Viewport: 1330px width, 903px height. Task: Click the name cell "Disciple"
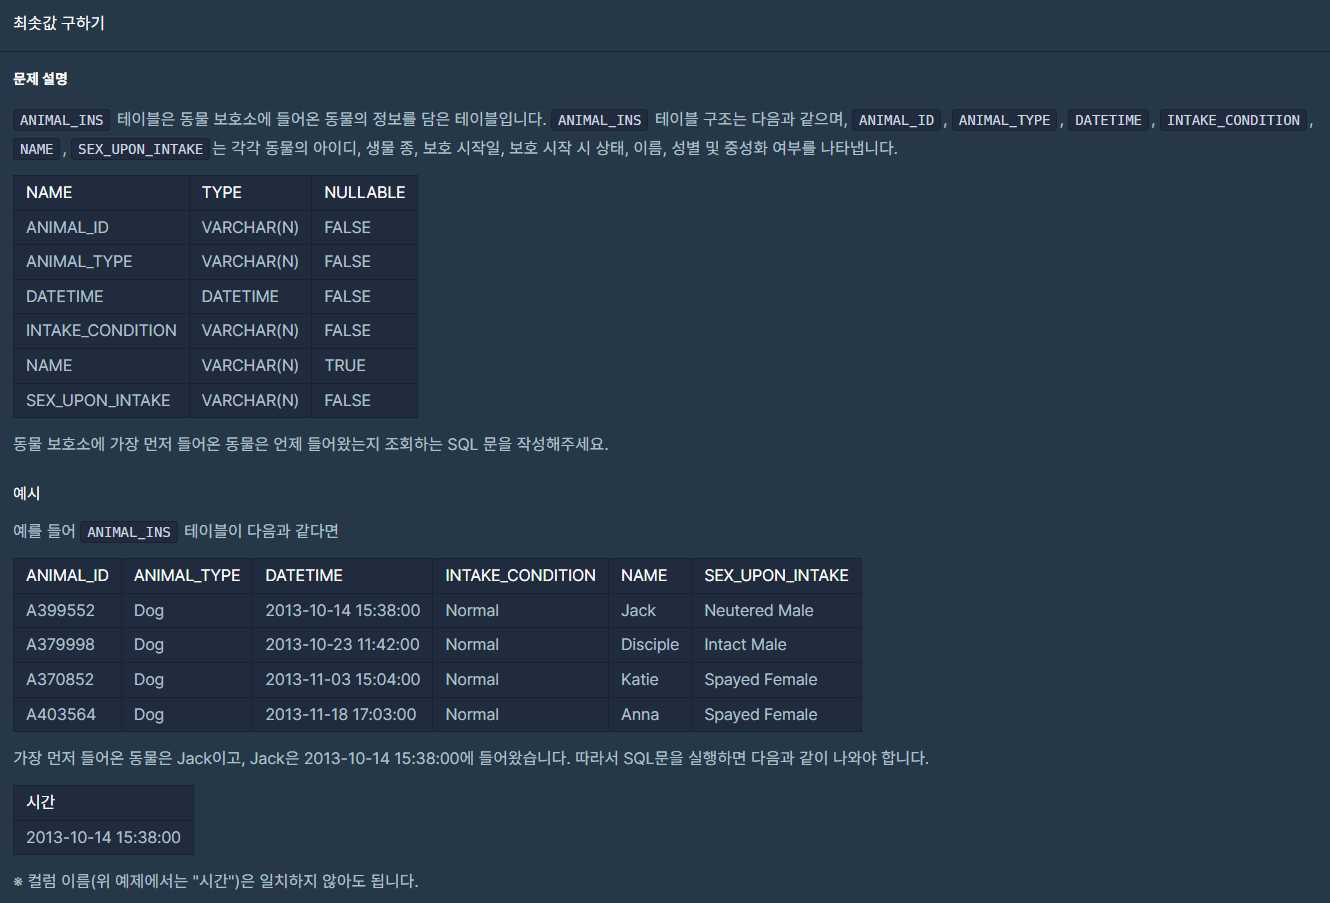pyautogui.click(x=649, y=644)
